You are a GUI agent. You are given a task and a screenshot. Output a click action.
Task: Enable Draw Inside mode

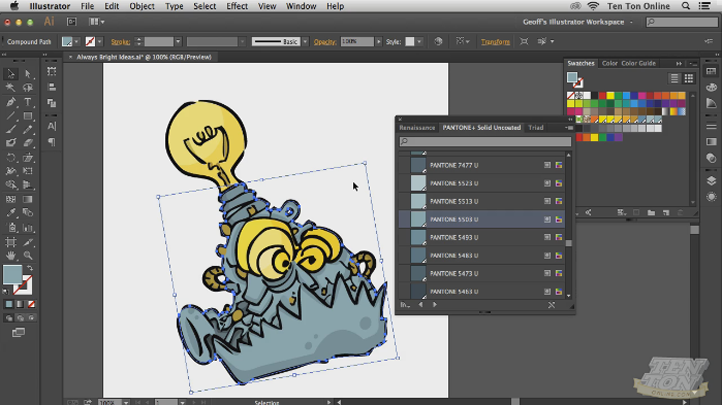tap(31, 318)
